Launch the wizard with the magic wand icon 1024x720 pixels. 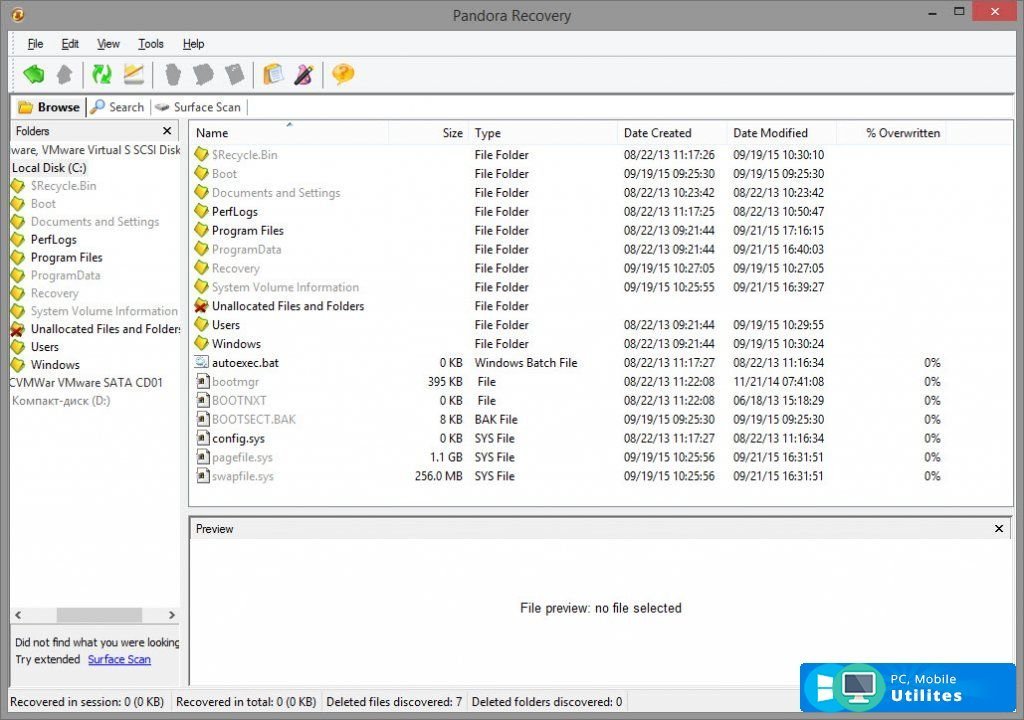[x=304, y=74]
